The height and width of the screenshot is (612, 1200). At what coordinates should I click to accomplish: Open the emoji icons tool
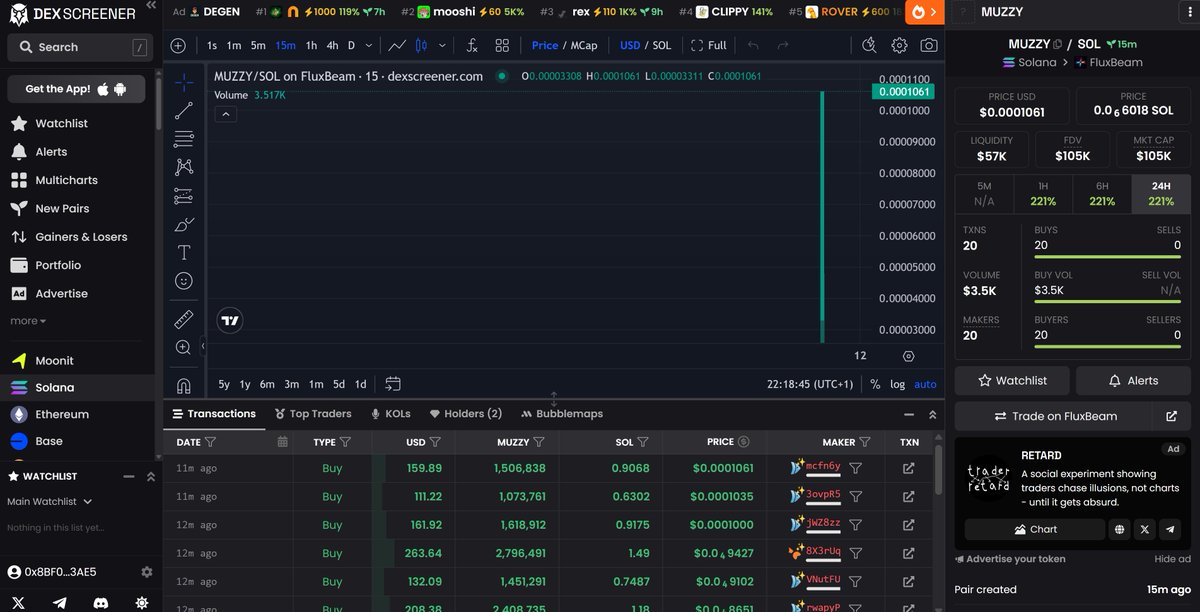coord(184,281)
